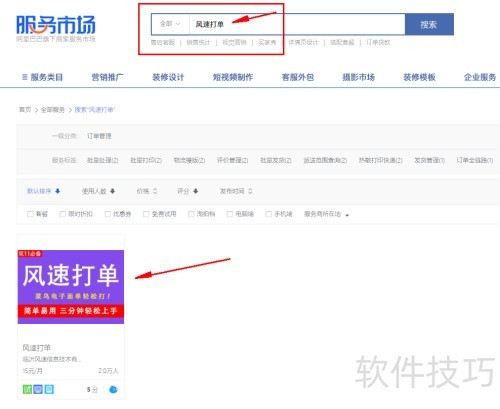Image resolution: width=500 pixels, height=409 pixels.
Task: Open the 营销推广 menu tab
Action: pyautogui.click(x=107, y=77)
